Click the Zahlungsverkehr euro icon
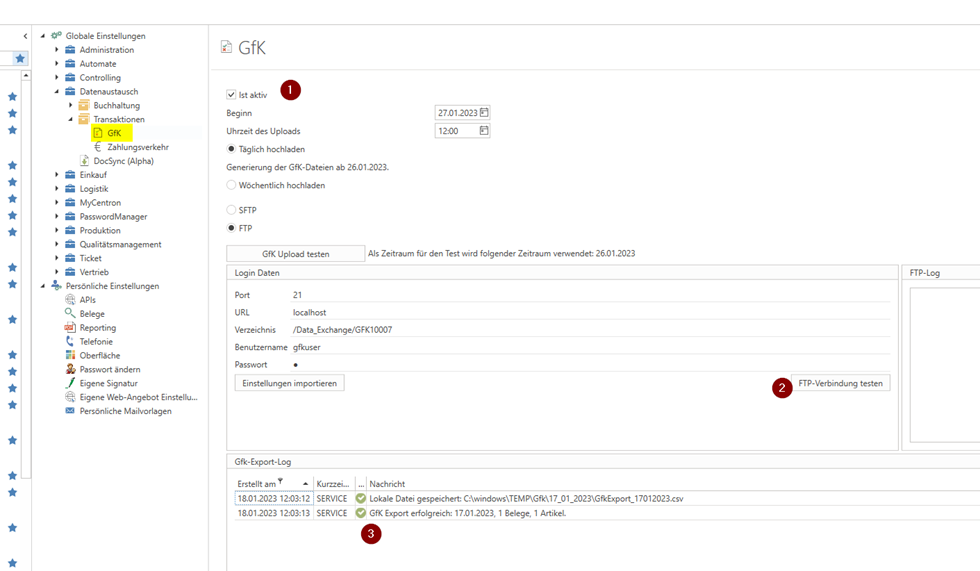980x571 pixels. (x=98, y=147)
